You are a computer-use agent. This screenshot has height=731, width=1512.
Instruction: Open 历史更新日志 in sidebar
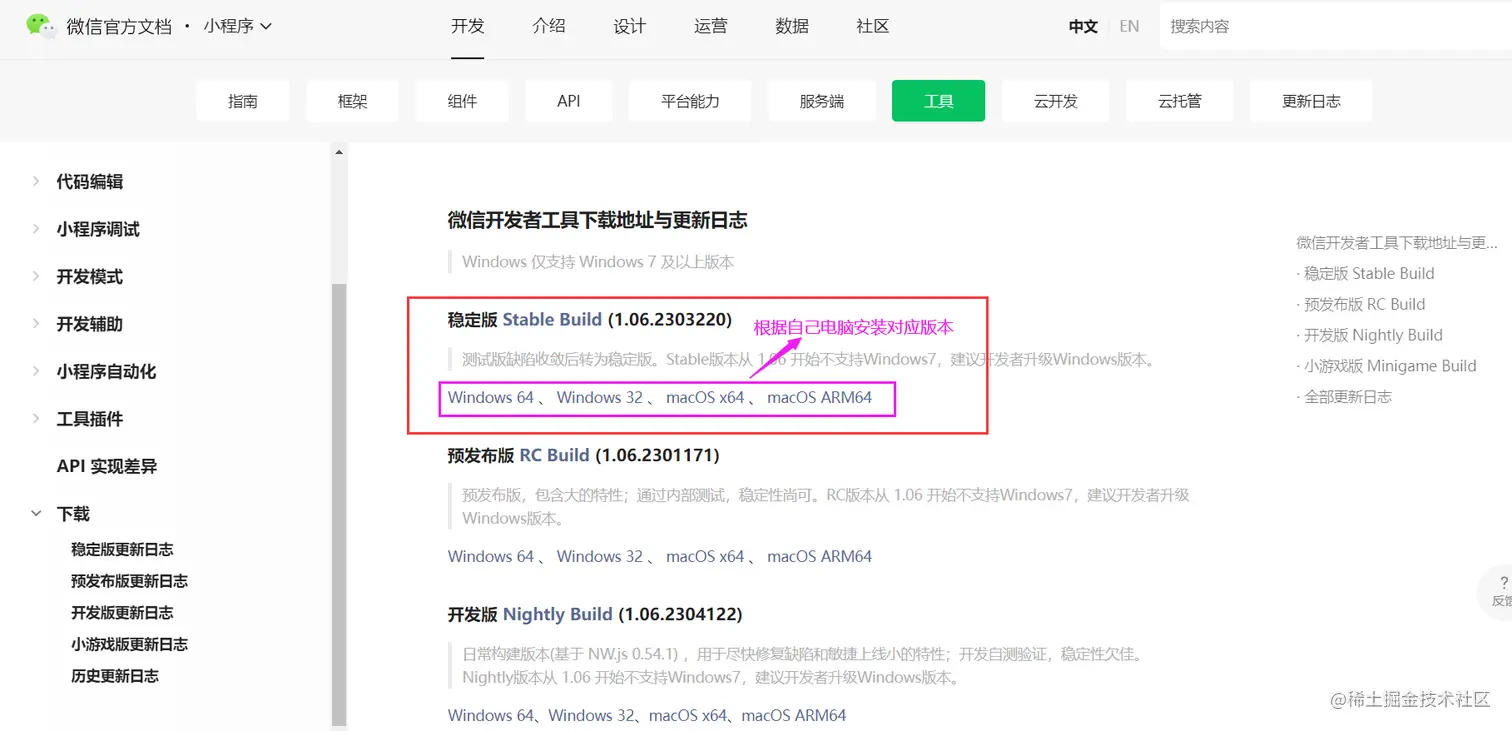[115, 676]
